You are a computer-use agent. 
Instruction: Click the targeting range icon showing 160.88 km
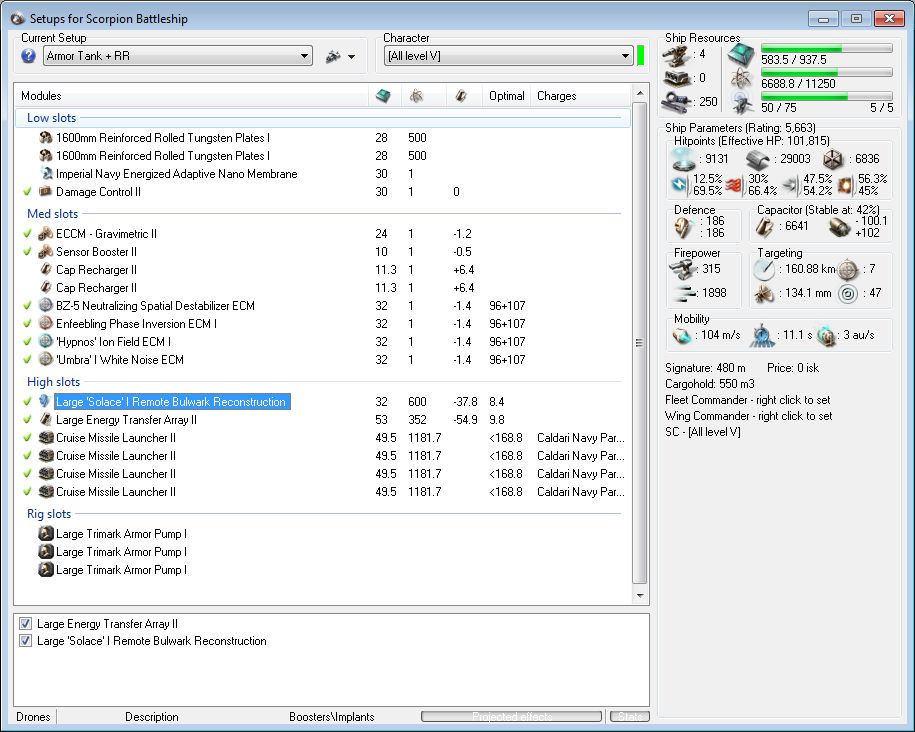tap(764, 269)
